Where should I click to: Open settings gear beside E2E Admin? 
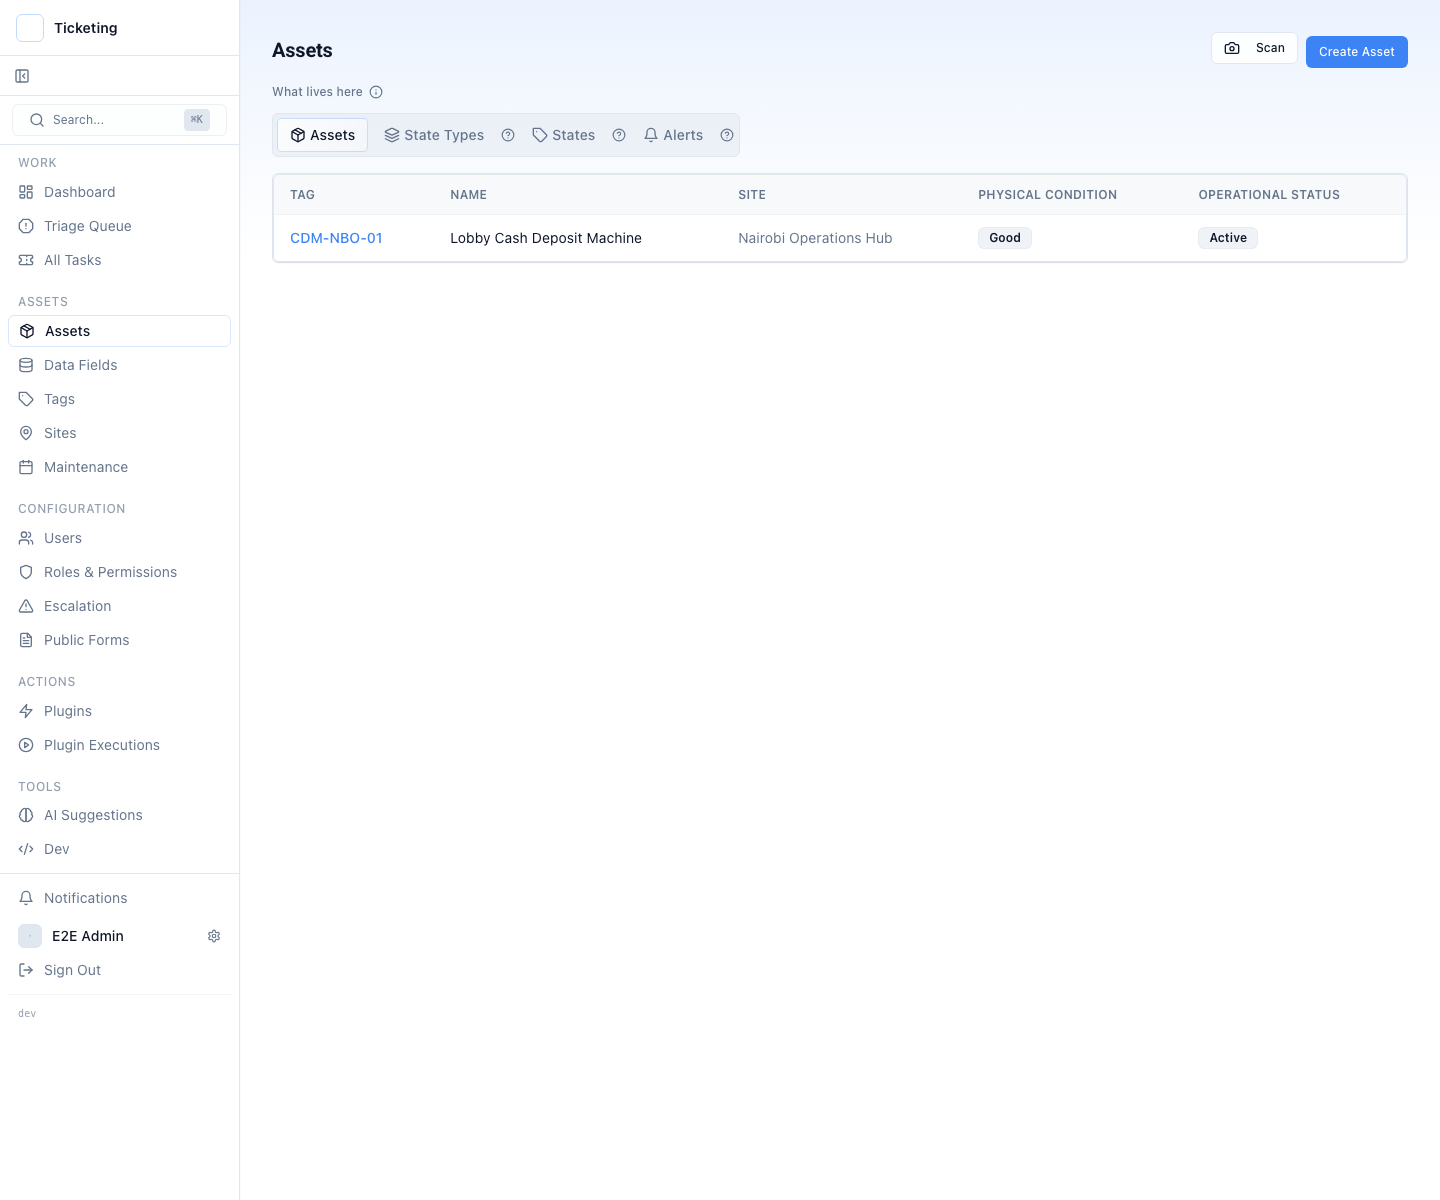pos(214,936)
